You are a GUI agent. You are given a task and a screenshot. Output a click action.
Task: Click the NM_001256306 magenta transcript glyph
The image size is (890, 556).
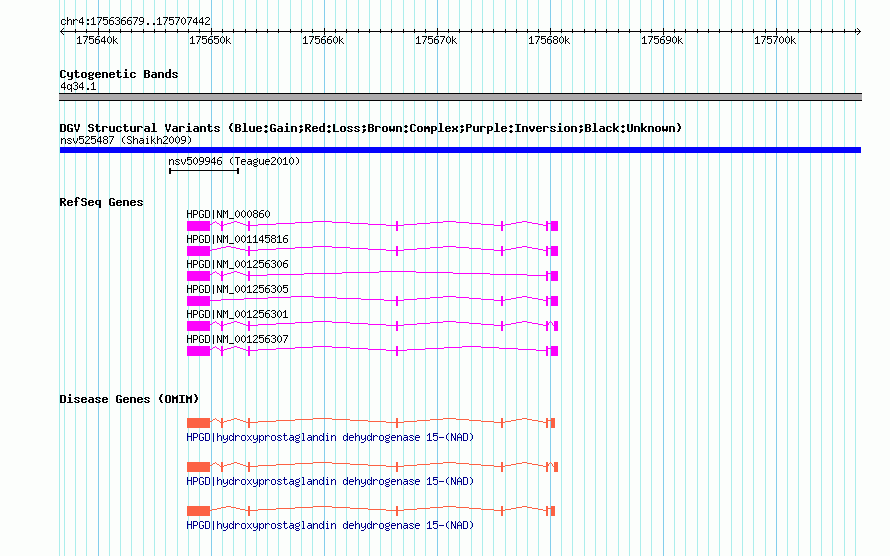tap(372, 276)
